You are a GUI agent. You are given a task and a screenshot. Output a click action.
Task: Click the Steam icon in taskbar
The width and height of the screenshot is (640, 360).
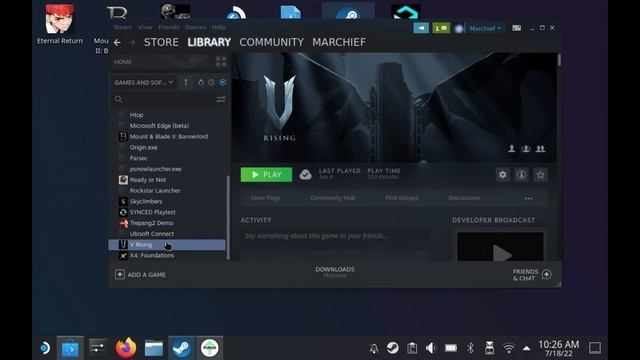[x=182, y=348]
